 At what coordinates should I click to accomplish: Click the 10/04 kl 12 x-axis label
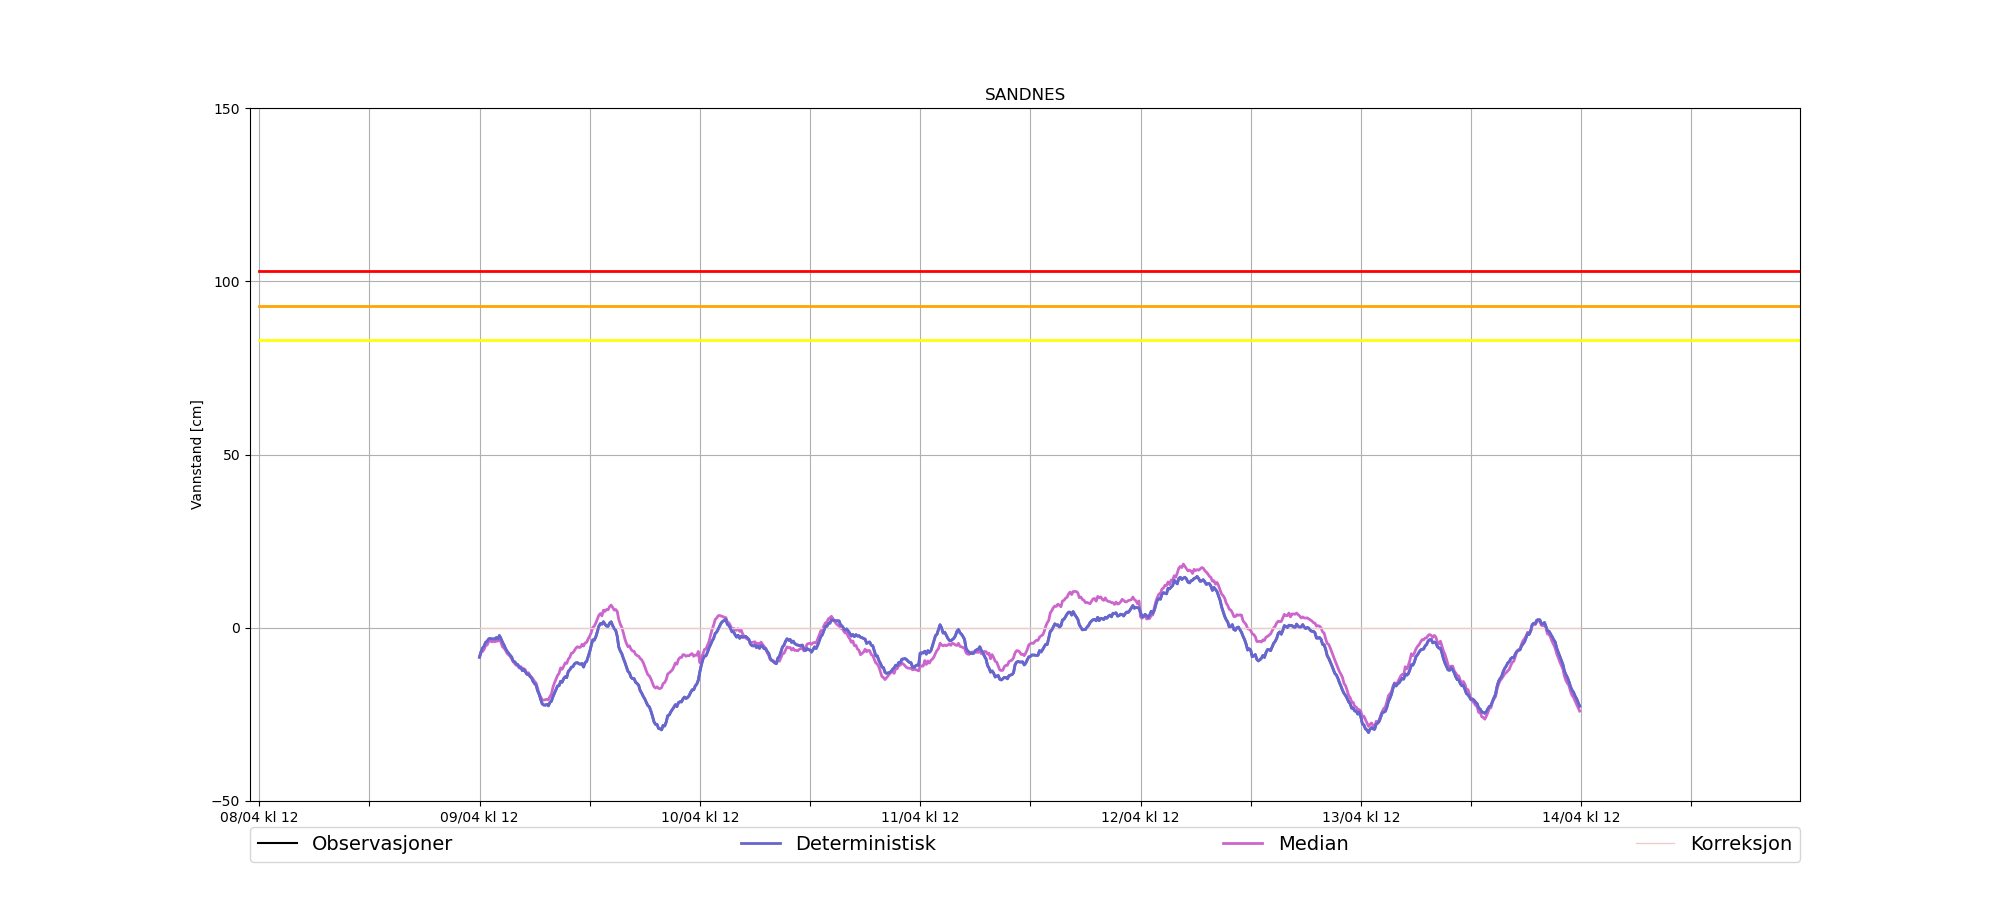(x=700, y=818)
